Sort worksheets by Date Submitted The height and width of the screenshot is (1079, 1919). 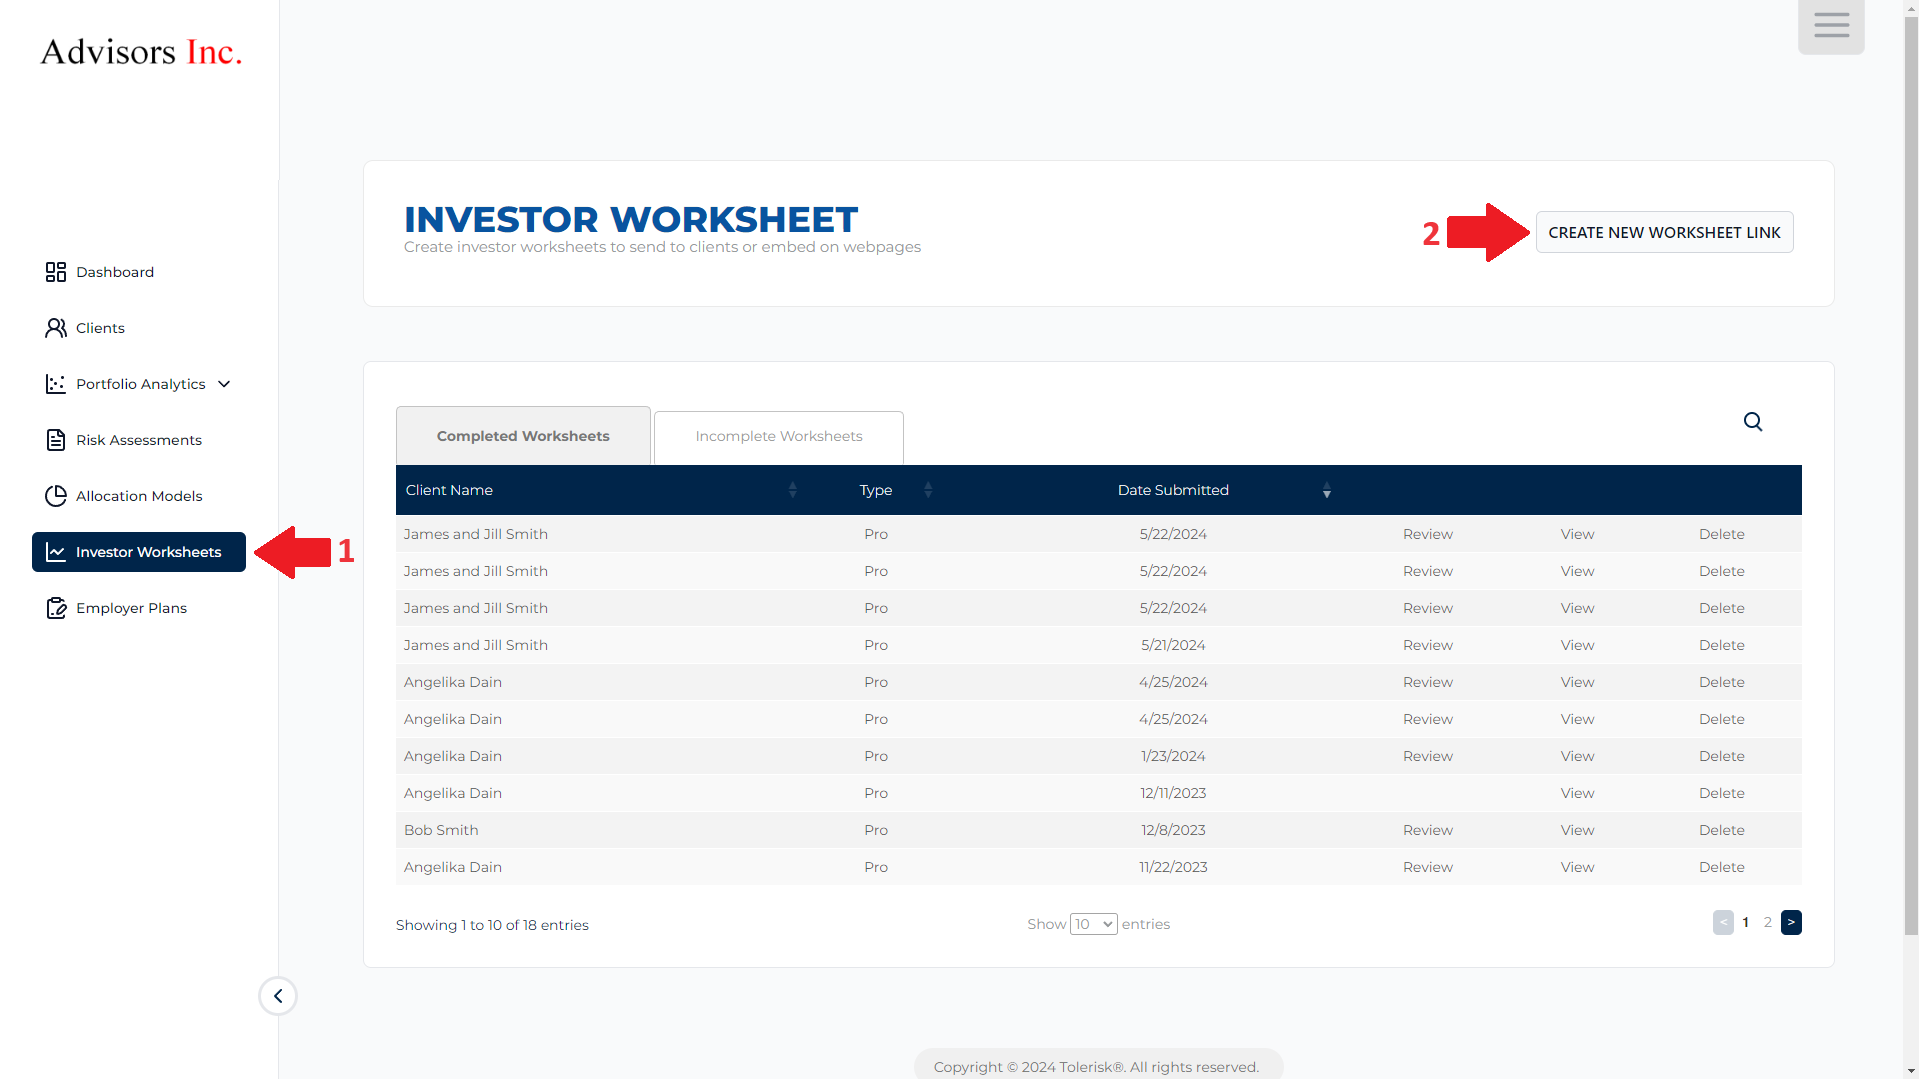(1326, 490)
